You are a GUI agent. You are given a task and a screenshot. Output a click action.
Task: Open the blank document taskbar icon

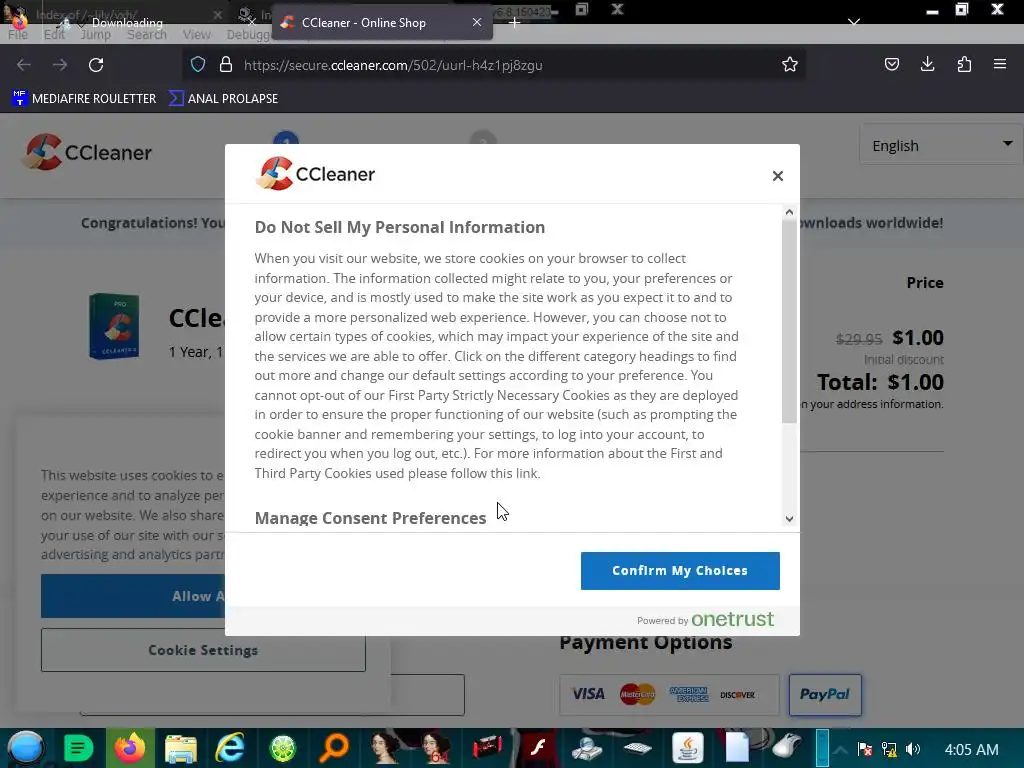tap(737, 748)
